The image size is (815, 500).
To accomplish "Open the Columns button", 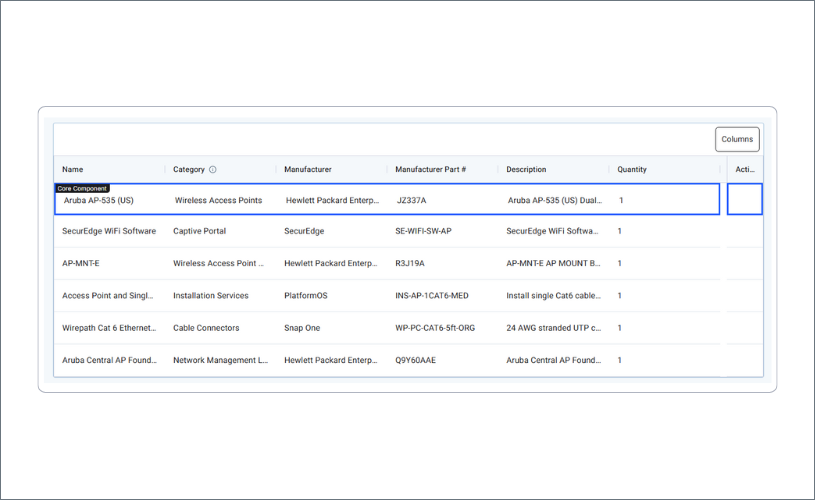I will (x=737, y=139).
